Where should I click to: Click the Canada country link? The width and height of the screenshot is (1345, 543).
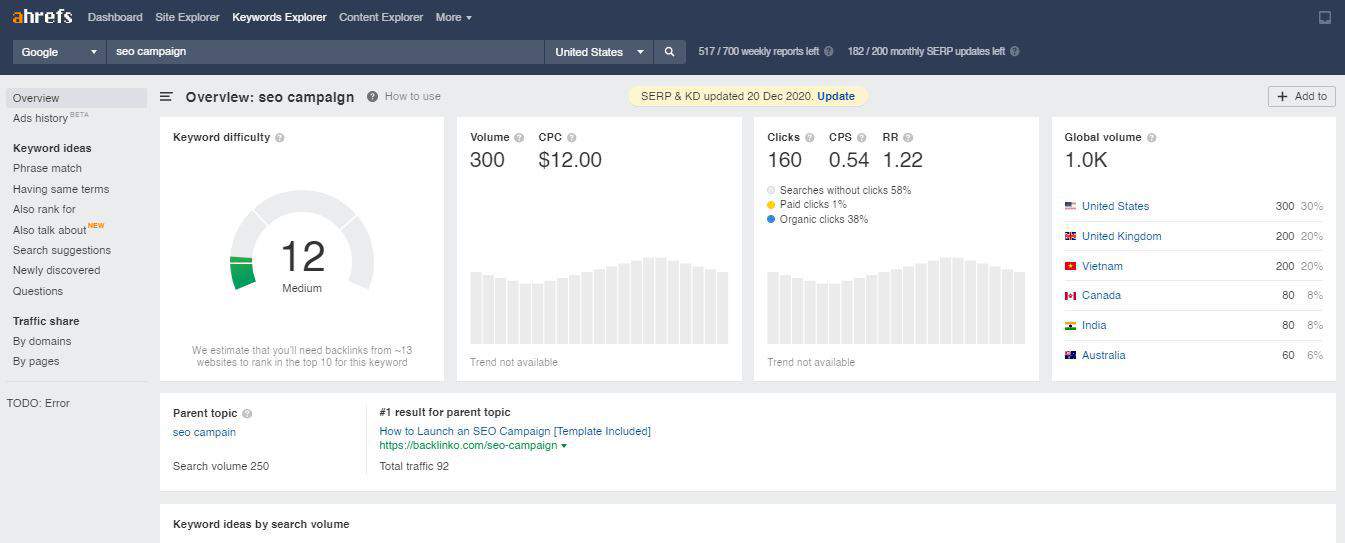(x=1101, y=295)
